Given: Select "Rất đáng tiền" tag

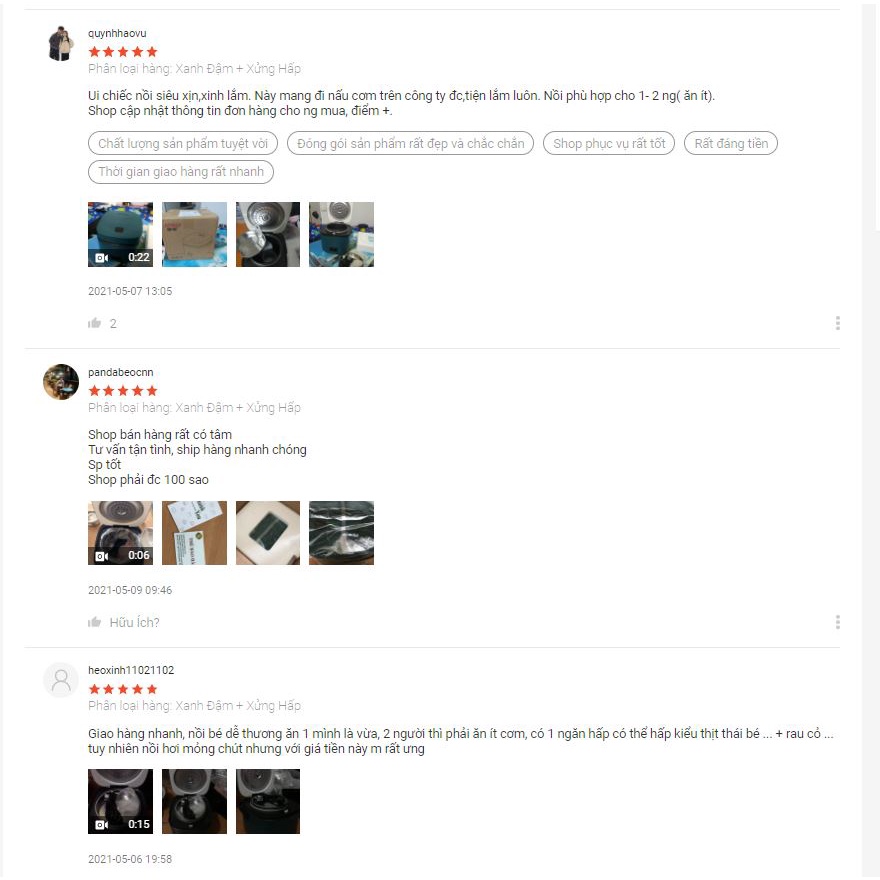Looking at the screenshot, I should point(731,143).
